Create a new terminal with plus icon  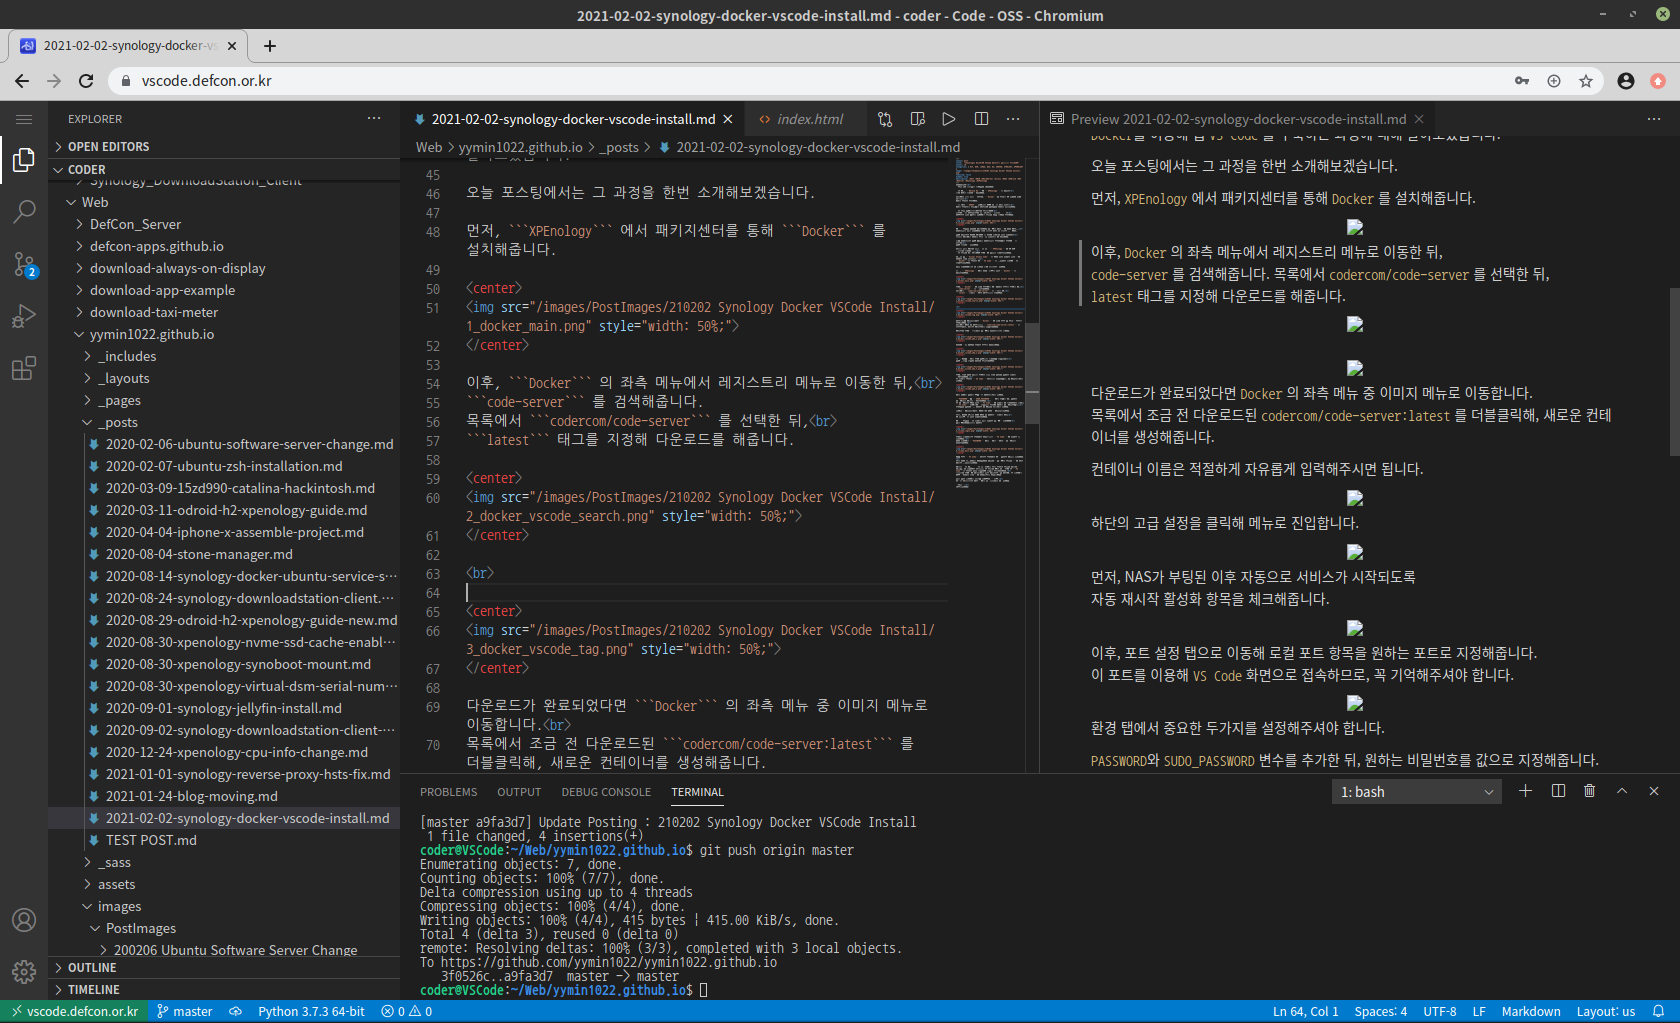point(1525,791)
